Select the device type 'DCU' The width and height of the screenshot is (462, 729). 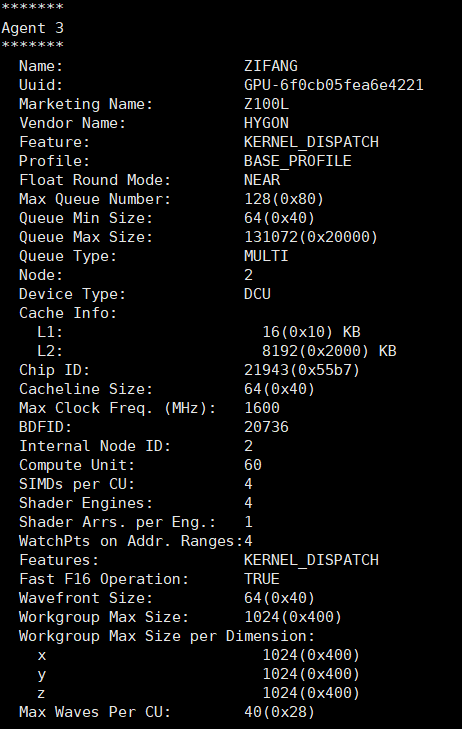[x=257, y=294]
